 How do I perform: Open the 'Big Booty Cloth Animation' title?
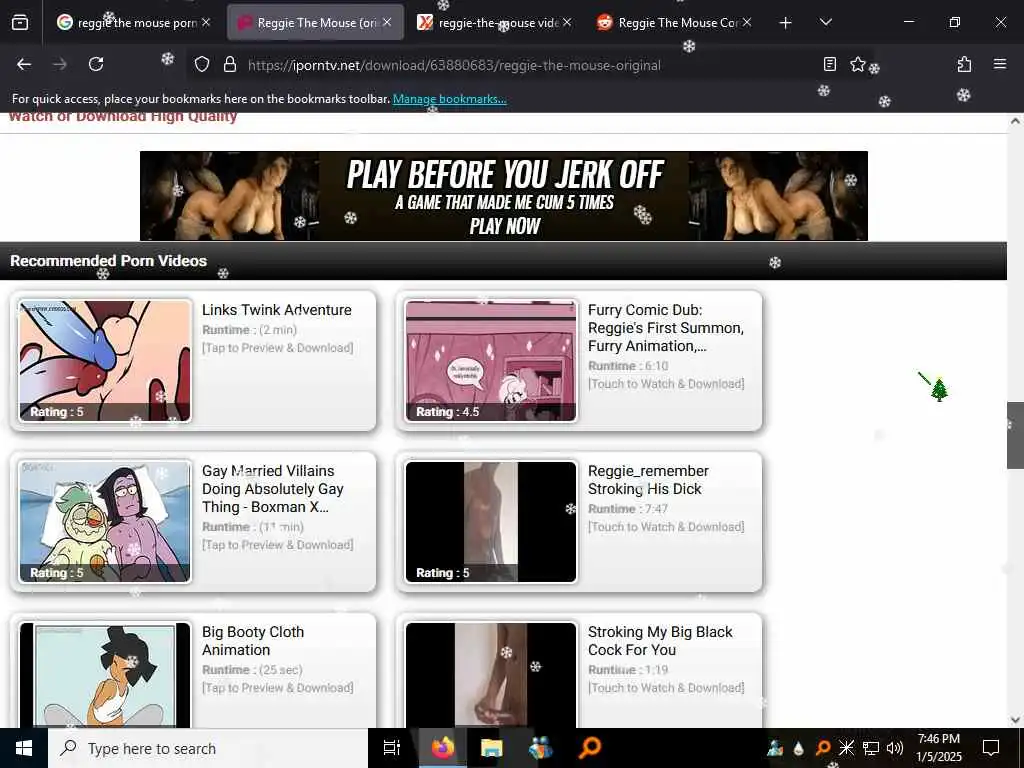(x=253, y=641)
